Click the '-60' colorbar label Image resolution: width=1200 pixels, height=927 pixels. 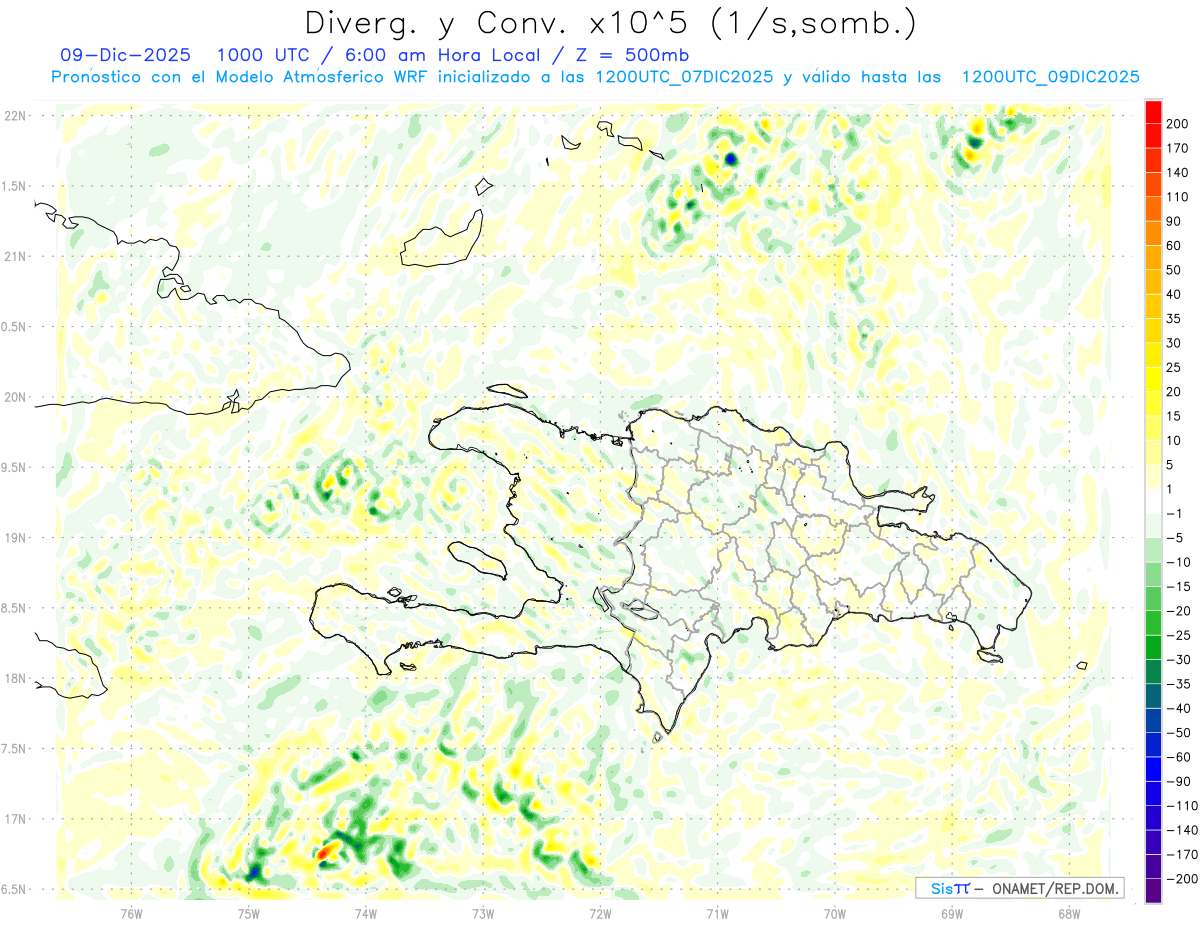coord(1181,757)
